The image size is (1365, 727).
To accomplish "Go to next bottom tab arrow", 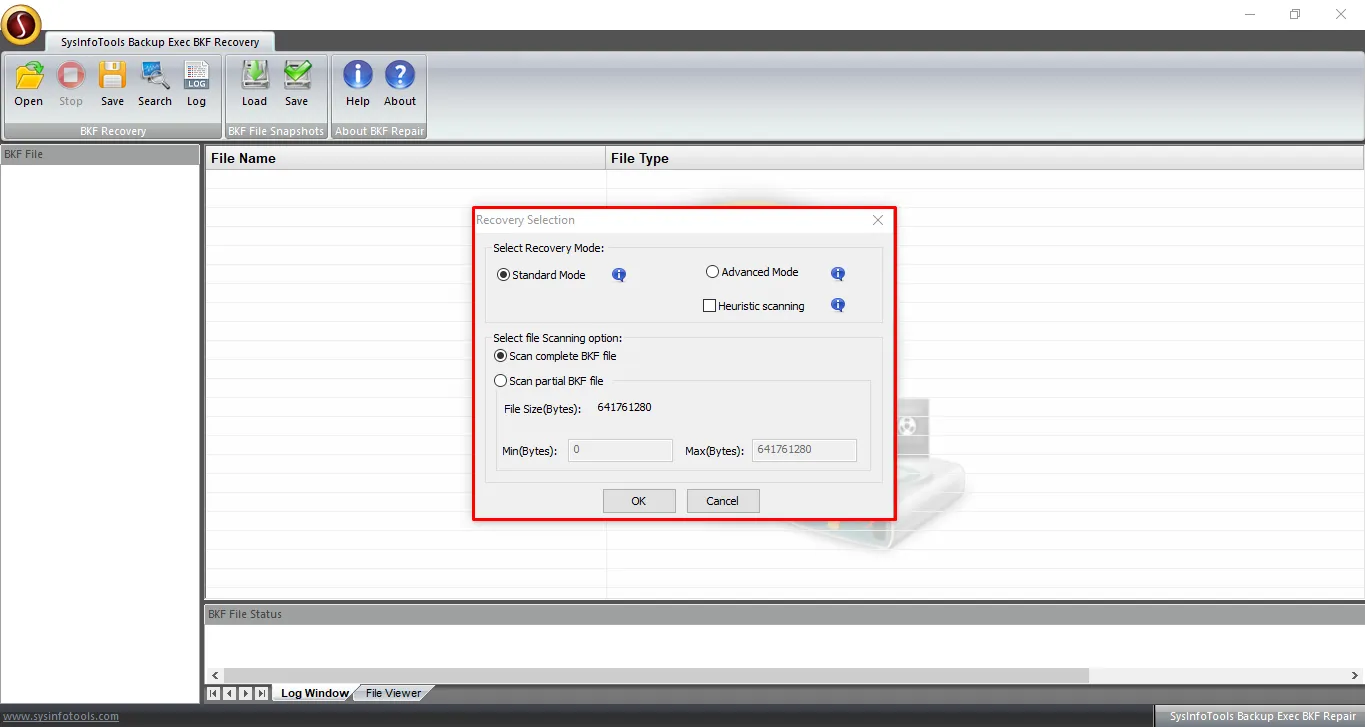I will click(245, 693).
